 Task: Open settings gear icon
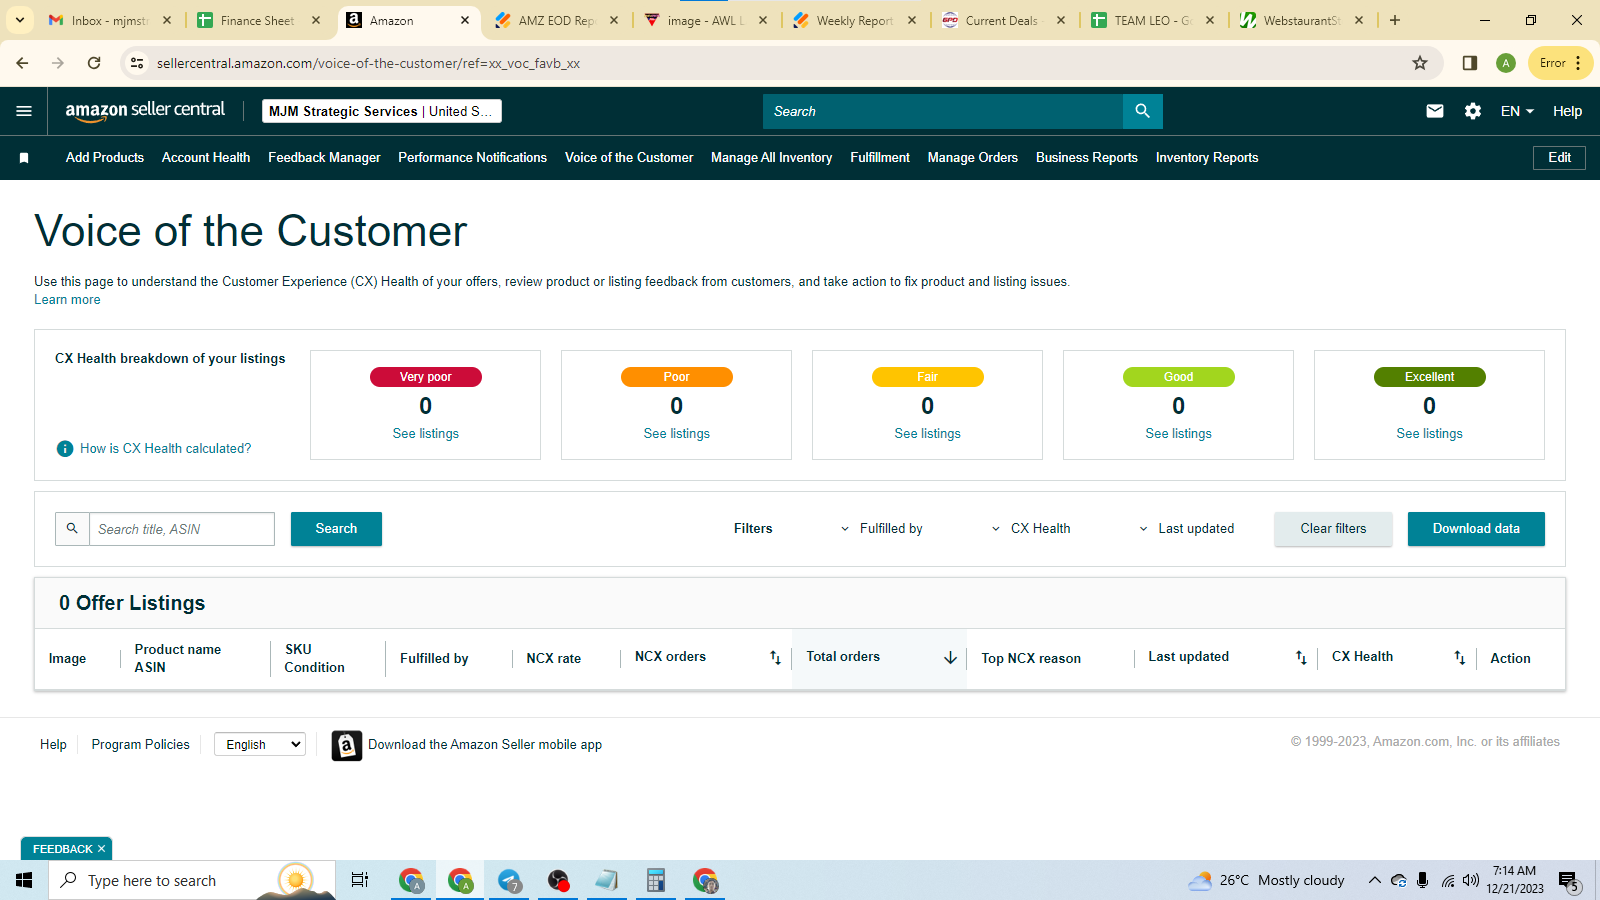[1473, 111]
